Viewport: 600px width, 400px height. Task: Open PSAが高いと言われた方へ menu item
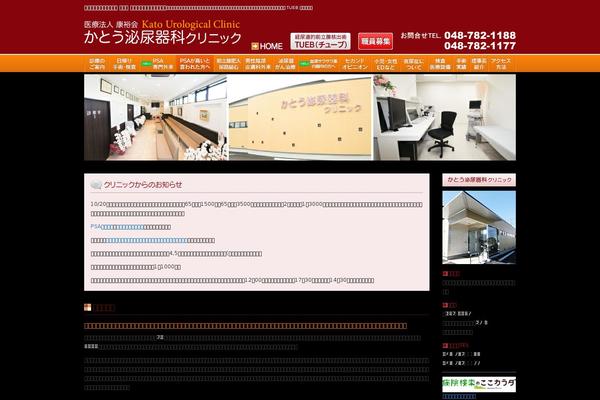click(195, 64)
